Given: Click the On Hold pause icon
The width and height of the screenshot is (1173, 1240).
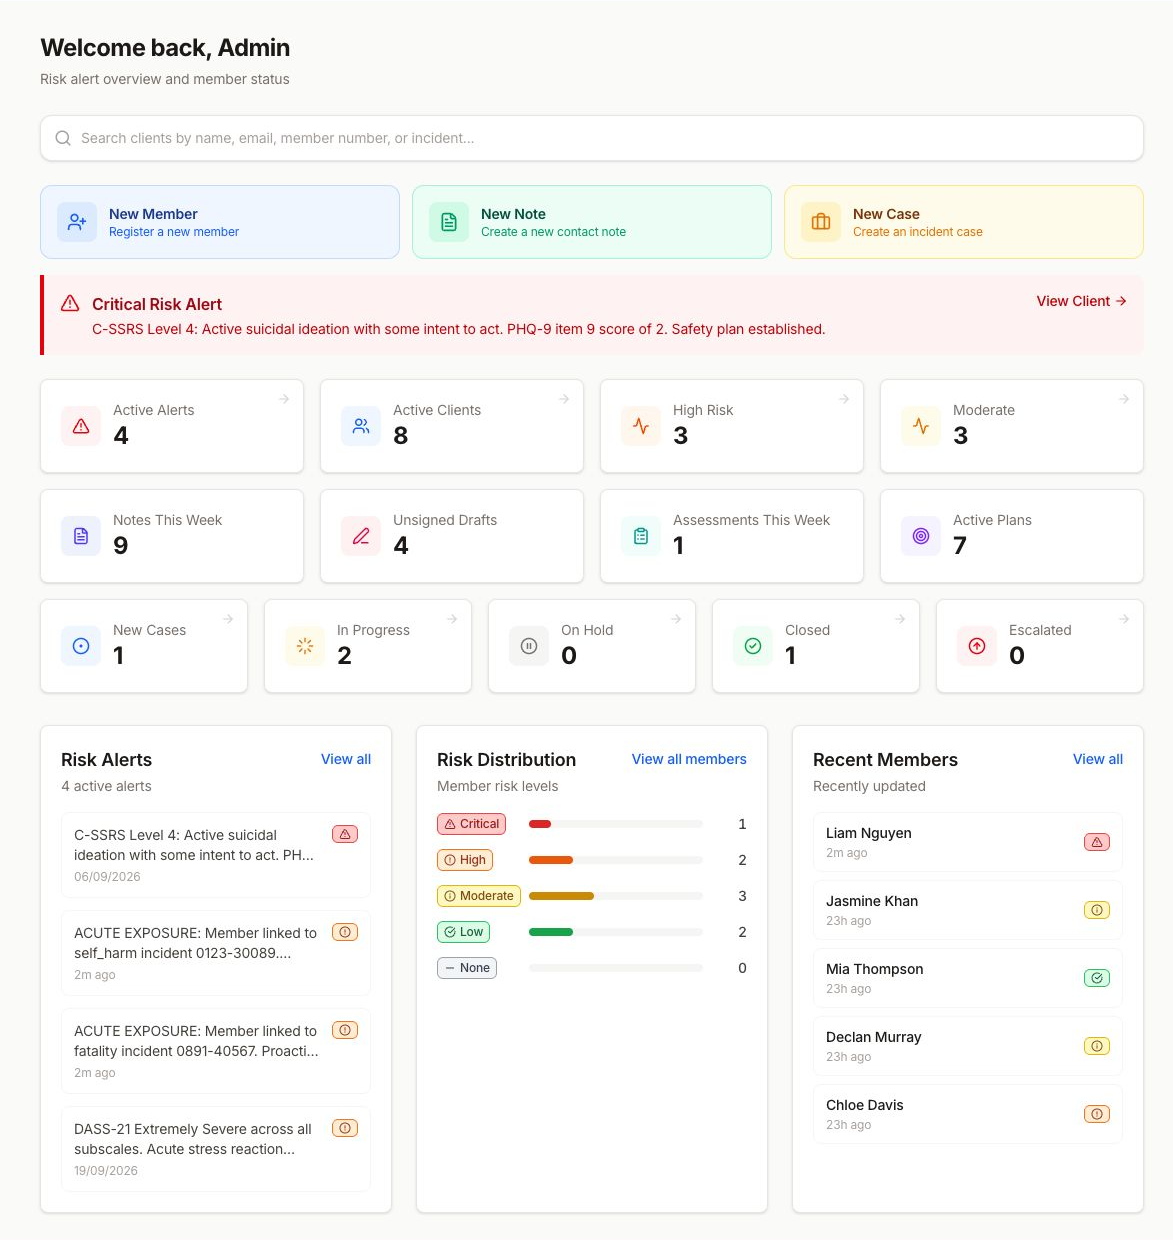Looking at the screenshot, I should pyautogui.click(x=529, y=646).
